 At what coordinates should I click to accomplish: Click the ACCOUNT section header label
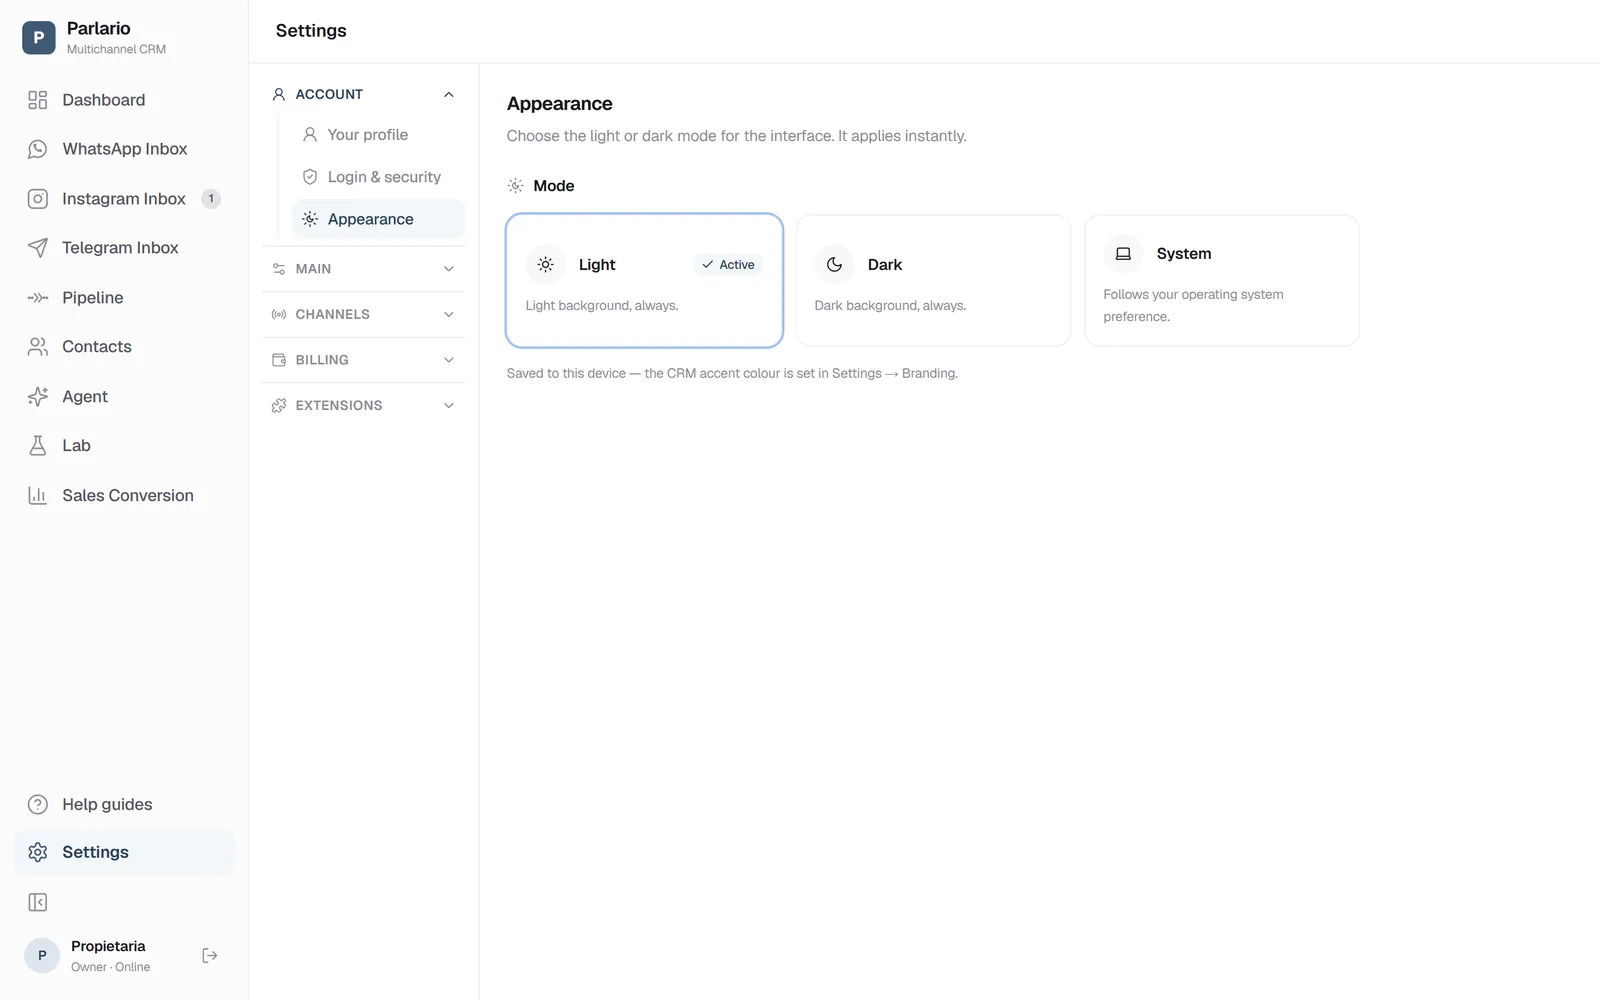[329, 95]
